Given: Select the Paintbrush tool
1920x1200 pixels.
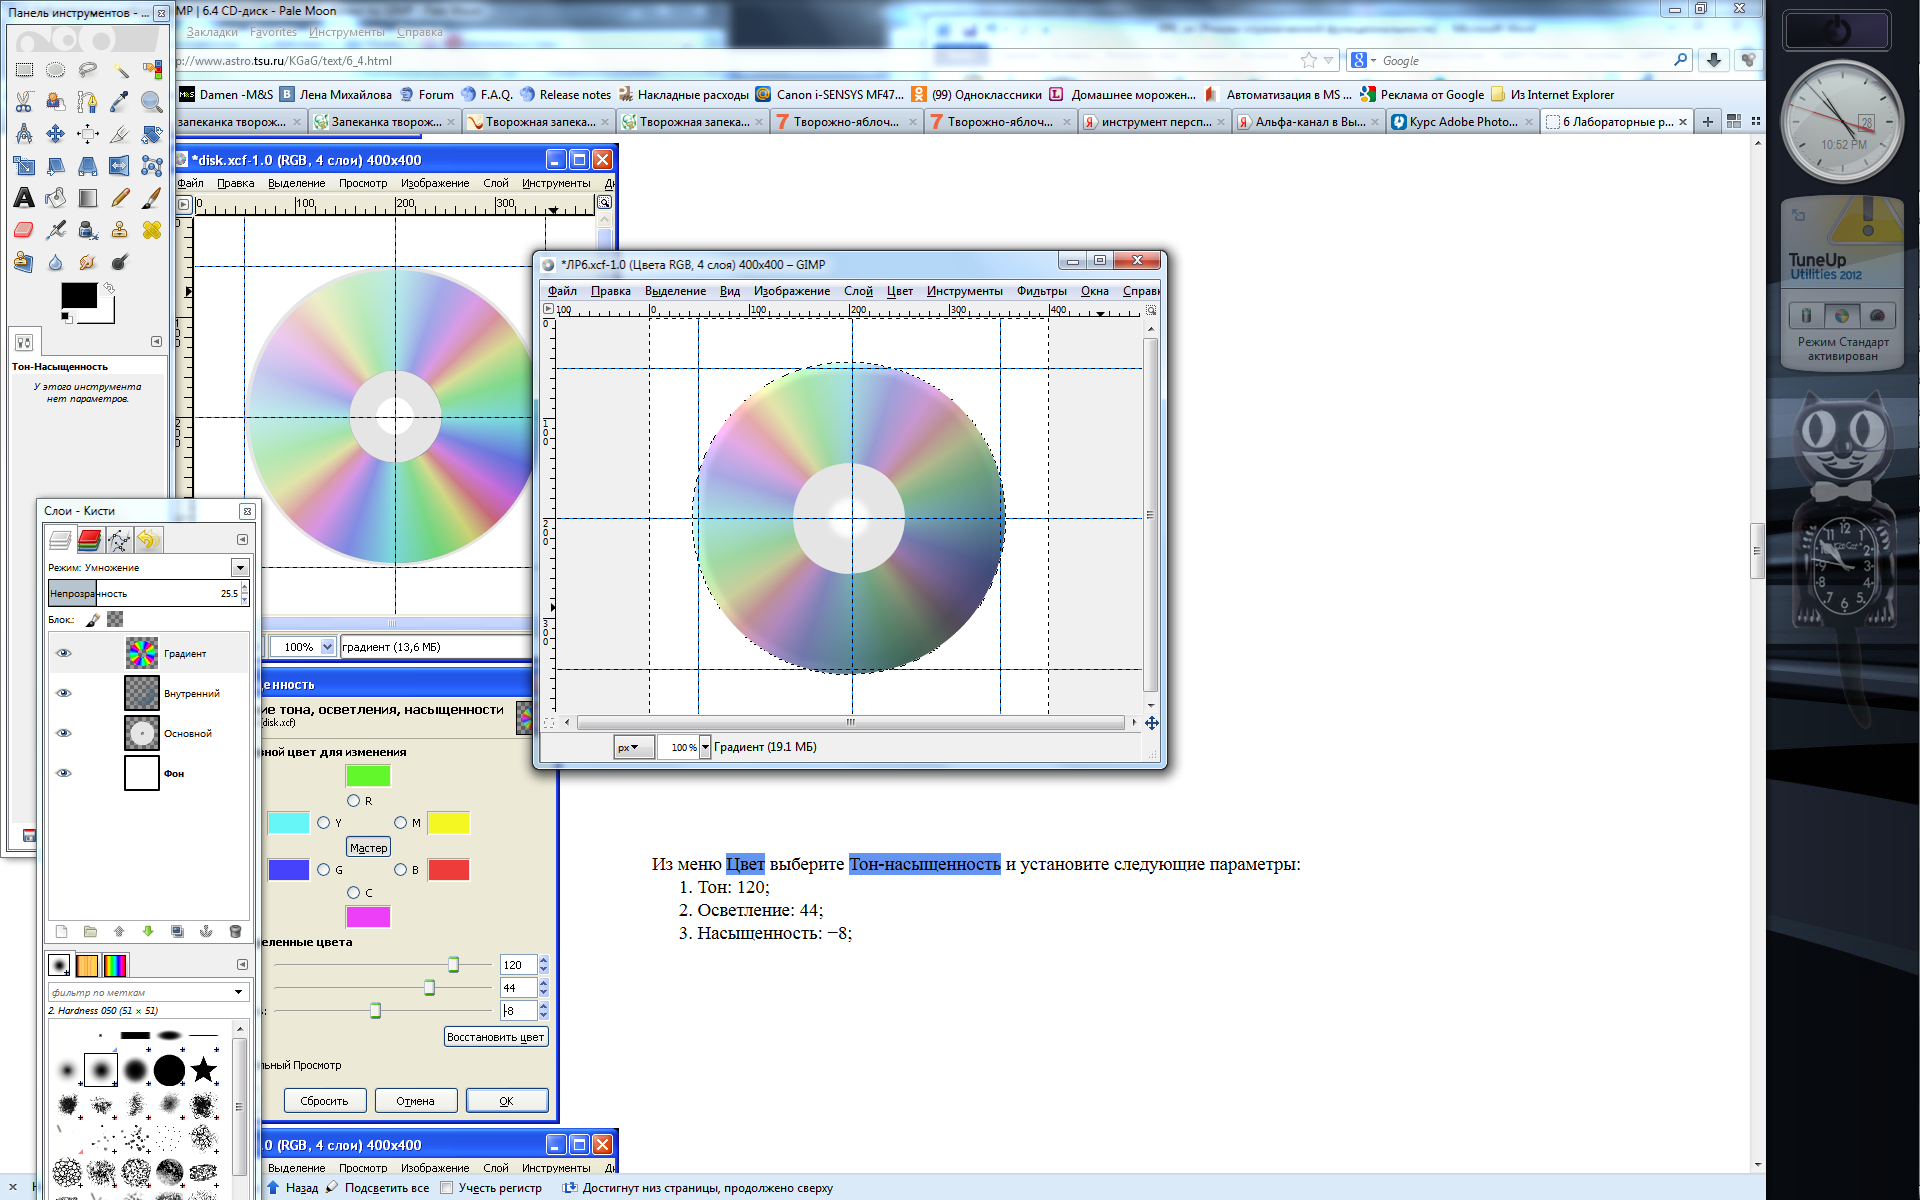Looking at the screenshot, I should [x=152, y=198].
